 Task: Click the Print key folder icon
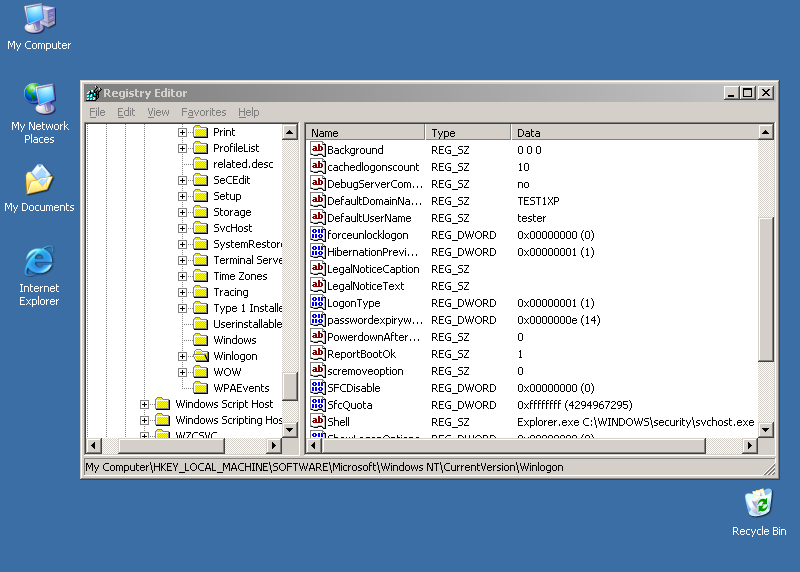(201, 132)
